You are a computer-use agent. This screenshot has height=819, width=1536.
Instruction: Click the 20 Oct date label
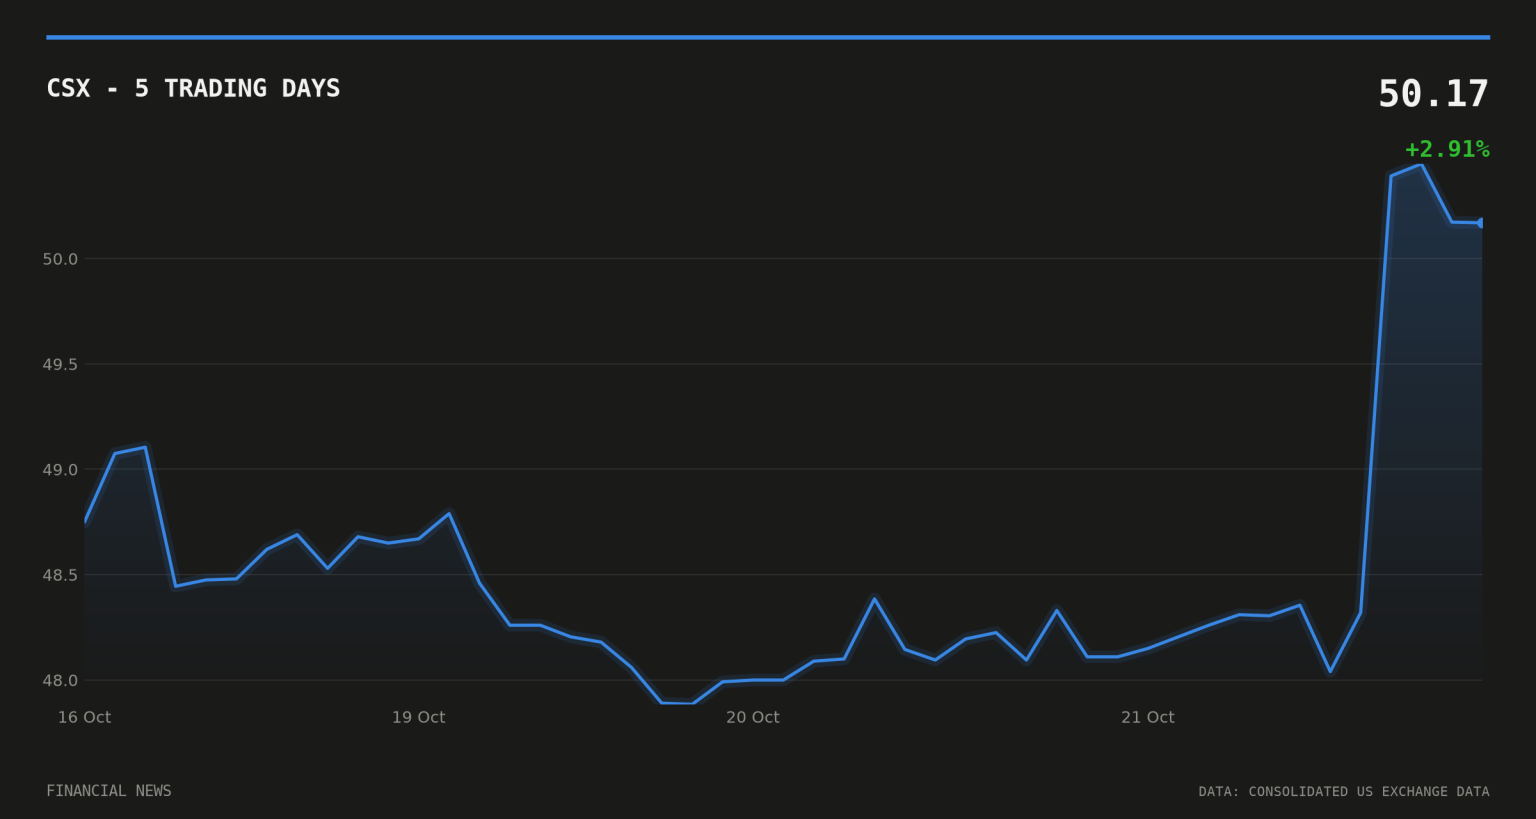click(x=752, y=717)
